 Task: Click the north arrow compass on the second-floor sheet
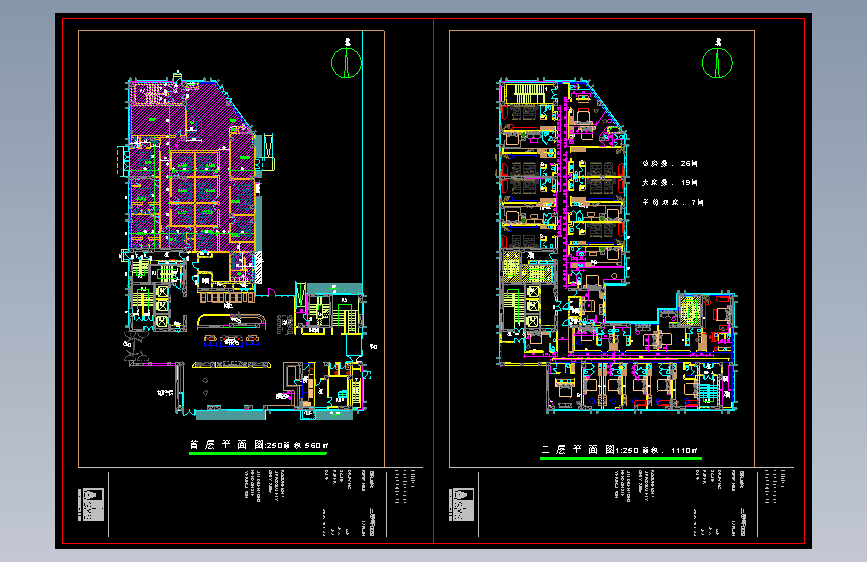[717, 62]
